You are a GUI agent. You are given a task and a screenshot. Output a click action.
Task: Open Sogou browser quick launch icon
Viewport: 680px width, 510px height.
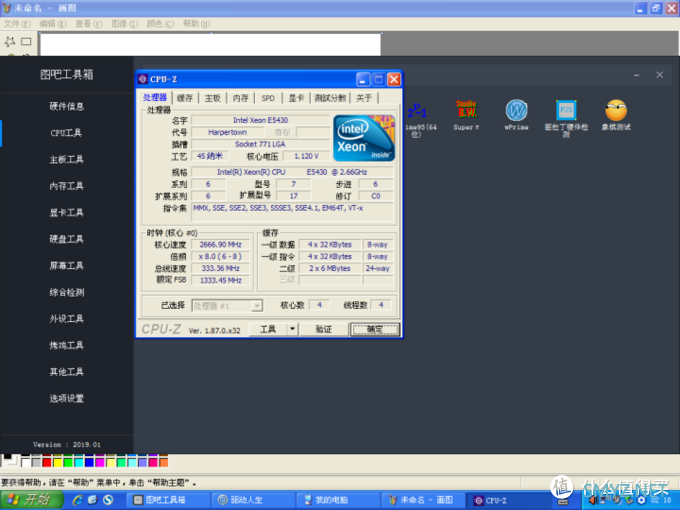pos(108,500)
